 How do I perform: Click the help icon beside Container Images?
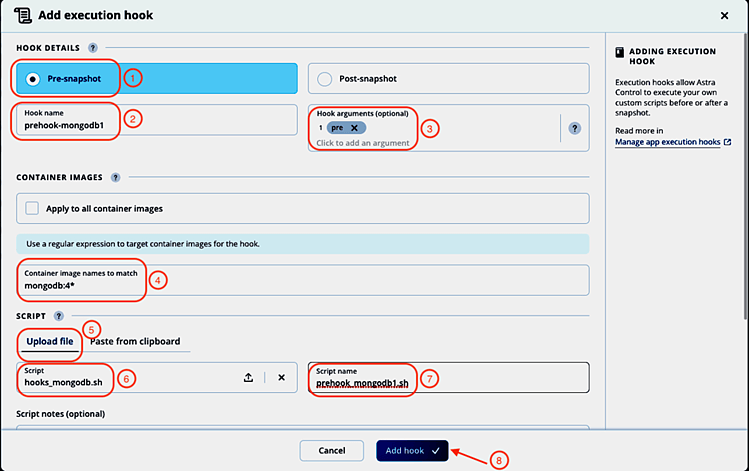pyautogui.click(x=115, y=177)
